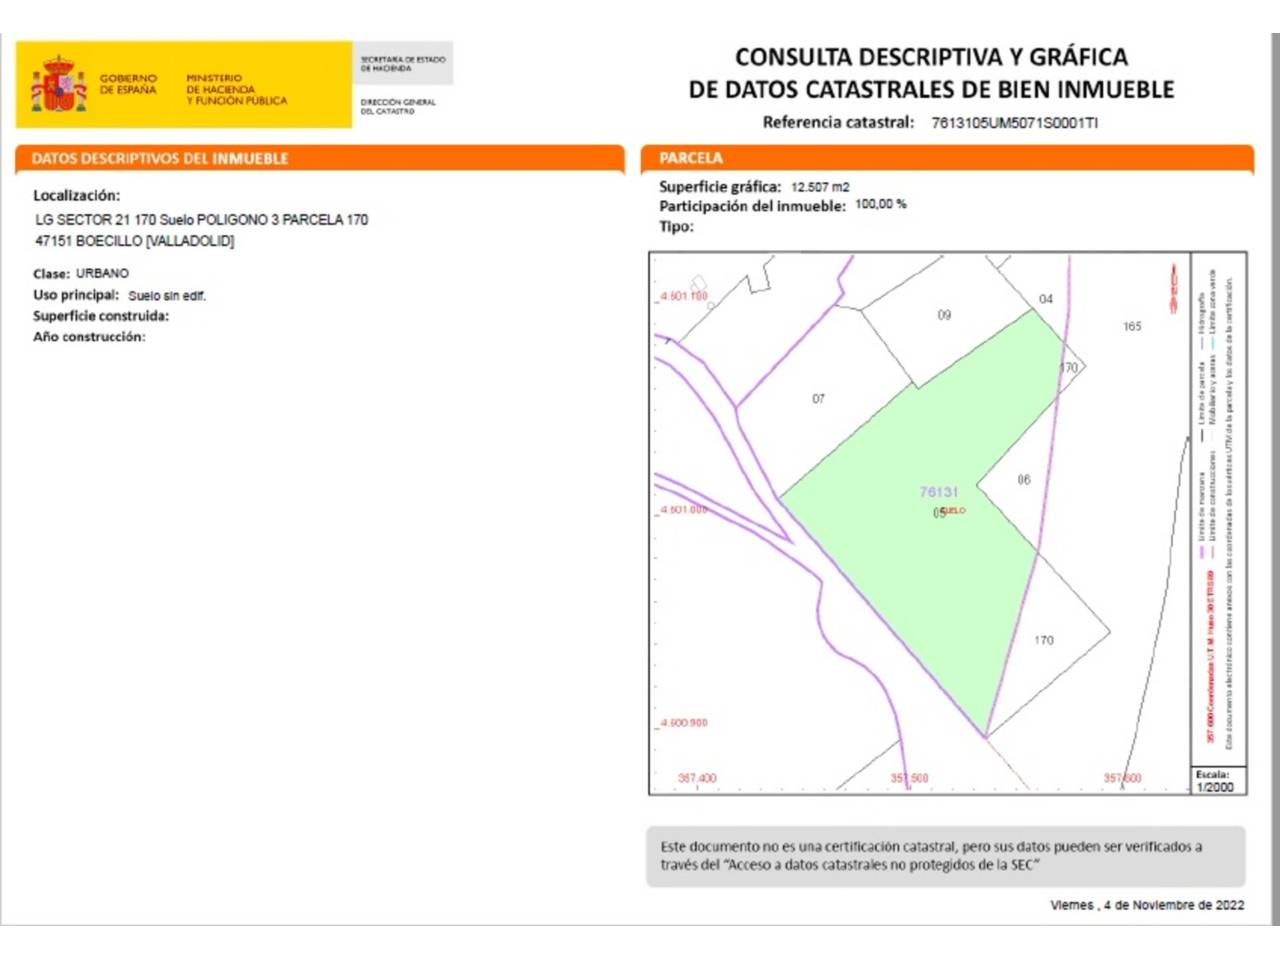Click the "Superficie construida:" label
The width and height of the screenshot is (1280, 960).
click(x=101, y=316)
